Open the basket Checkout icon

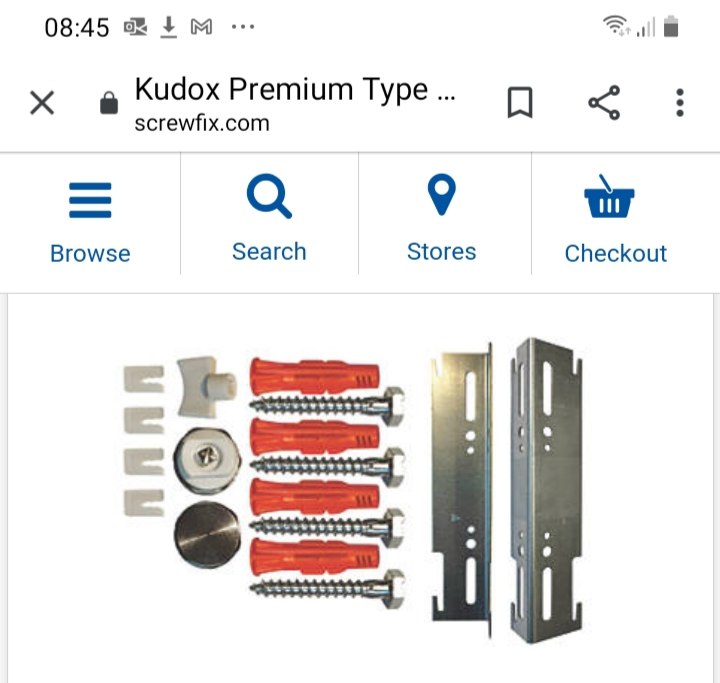coord(609,196)
